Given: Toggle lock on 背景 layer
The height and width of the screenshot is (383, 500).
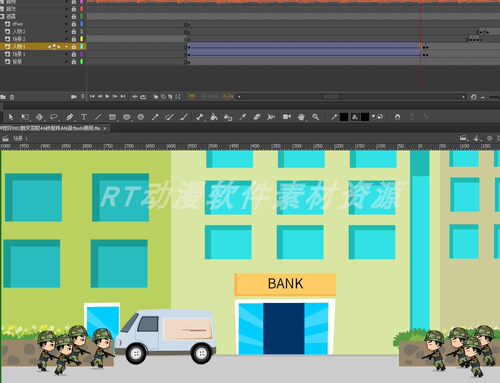Looking at the screenshot, I should [74, 62].
